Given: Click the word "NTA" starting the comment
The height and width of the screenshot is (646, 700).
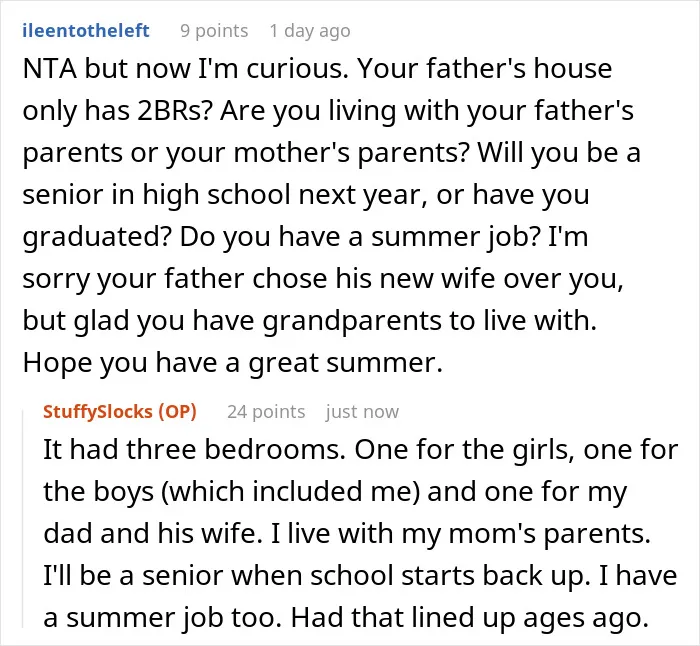Looking at the screenshot, I should [50, 69].
